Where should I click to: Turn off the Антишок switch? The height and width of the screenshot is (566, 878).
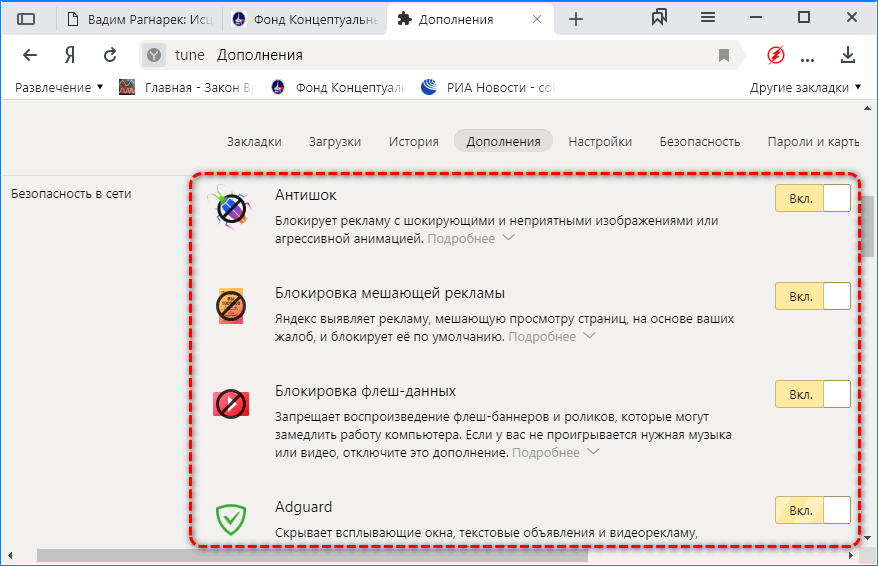coord(812,199)
